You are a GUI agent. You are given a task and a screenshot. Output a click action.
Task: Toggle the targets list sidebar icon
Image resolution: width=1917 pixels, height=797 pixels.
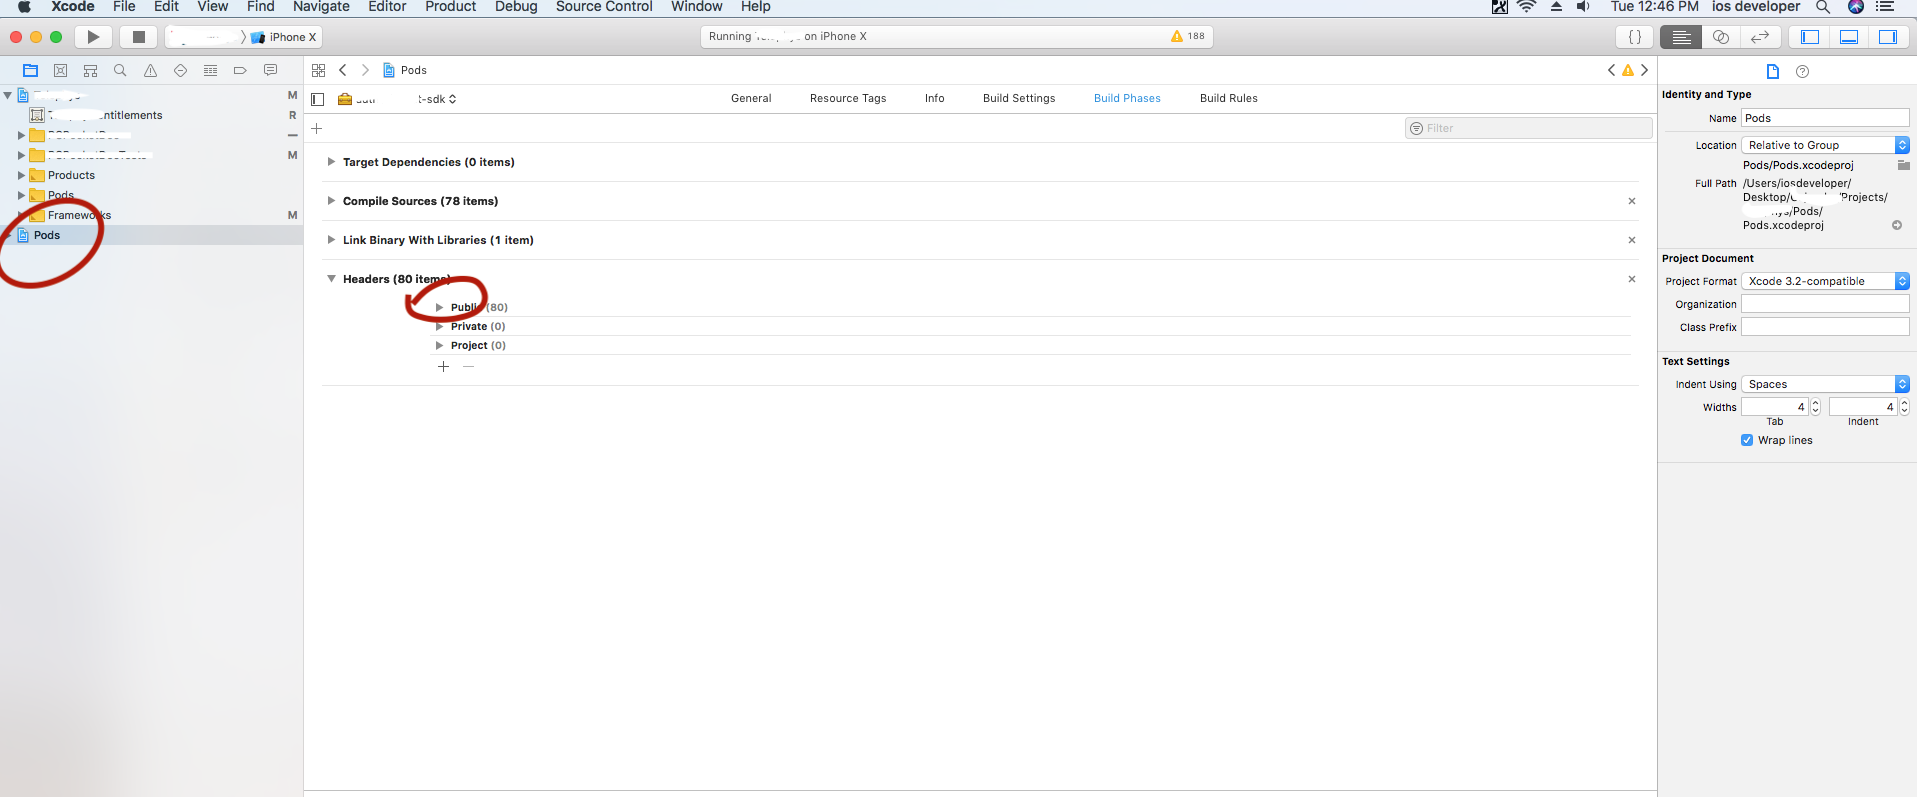point(318,99)
